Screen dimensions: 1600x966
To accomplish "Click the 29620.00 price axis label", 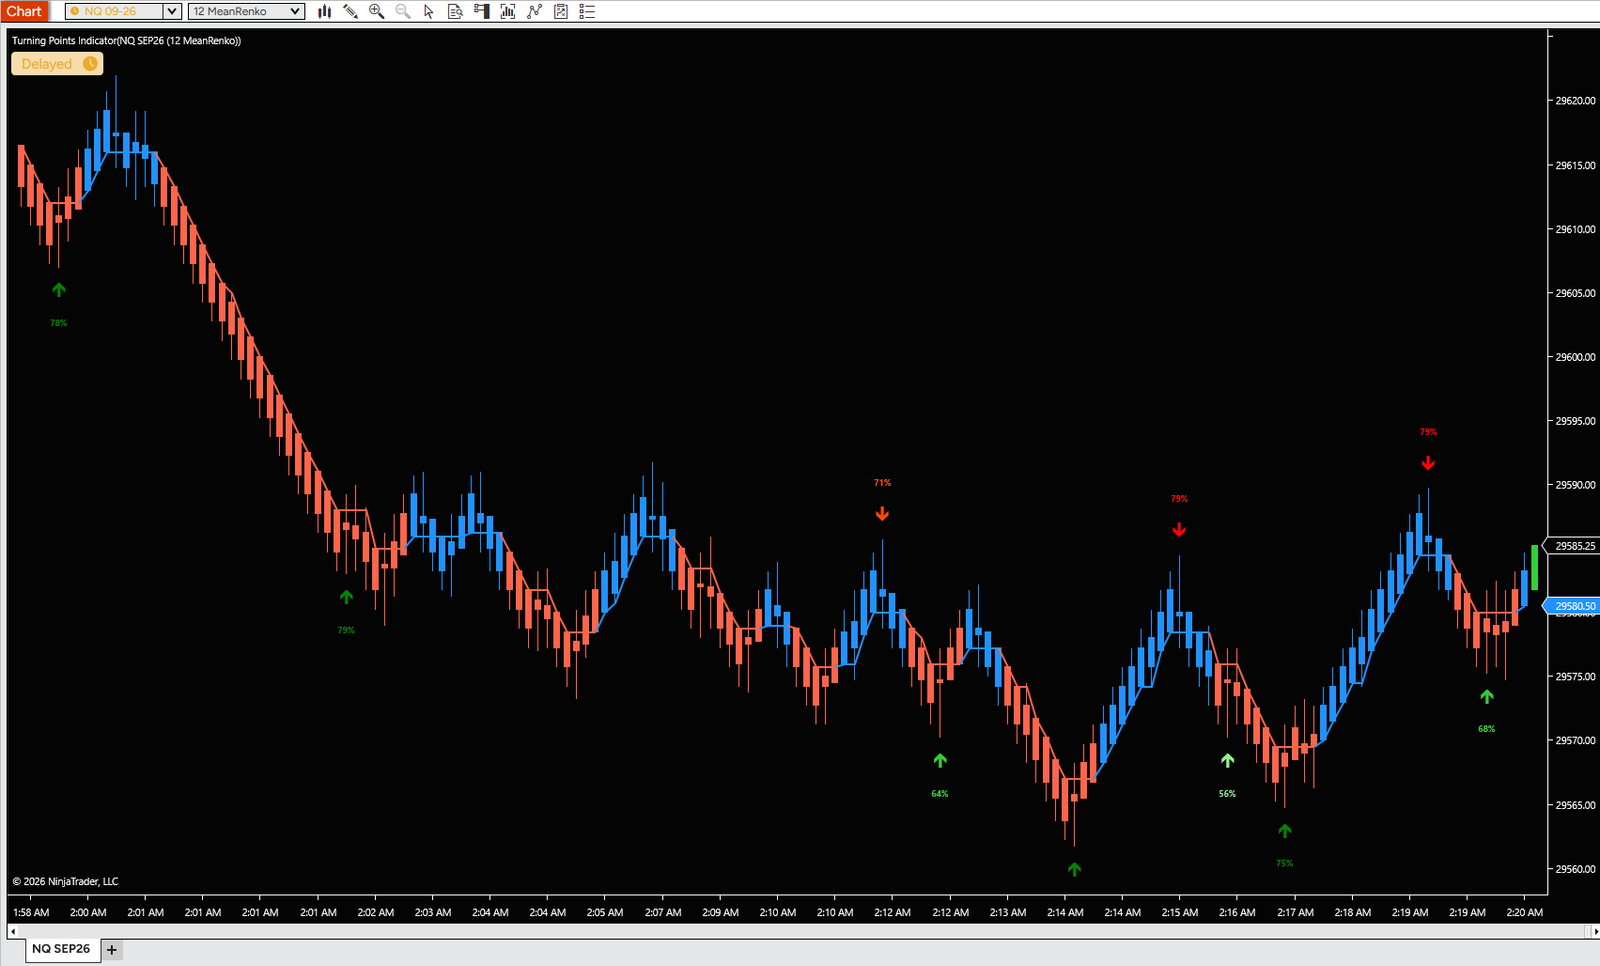I will pyautogui.click(x=1575, y=101).
